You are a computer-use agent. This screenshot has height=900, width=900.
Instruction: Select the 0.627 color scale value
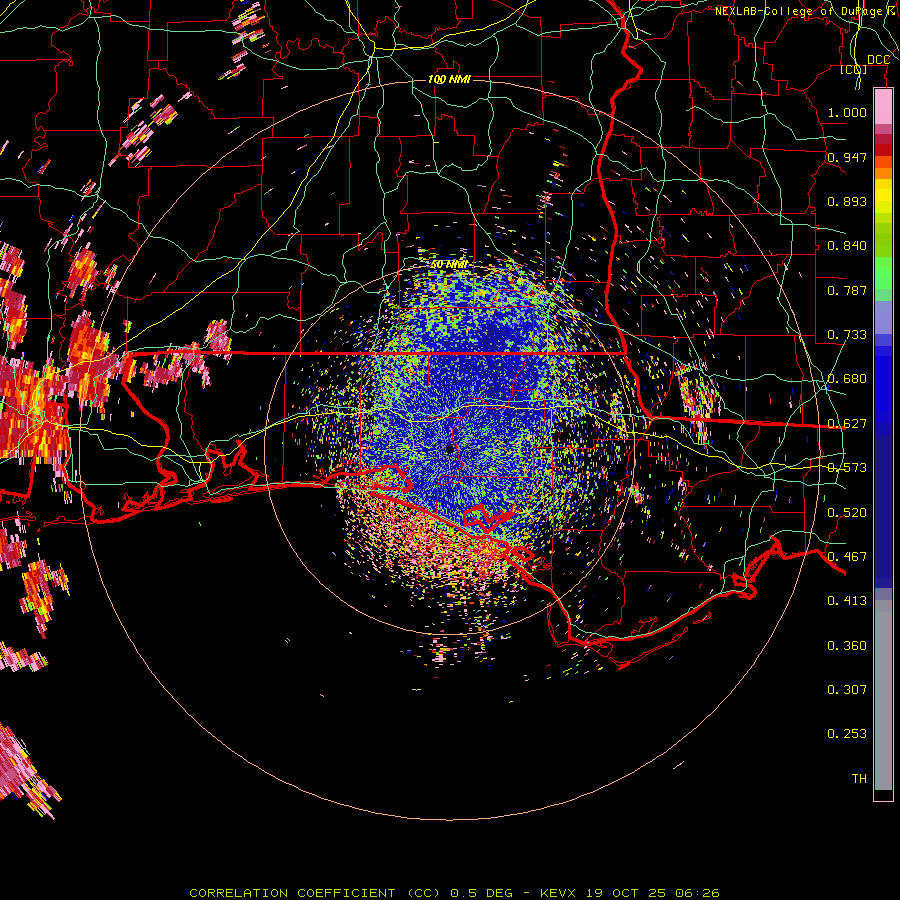(847, 424)
